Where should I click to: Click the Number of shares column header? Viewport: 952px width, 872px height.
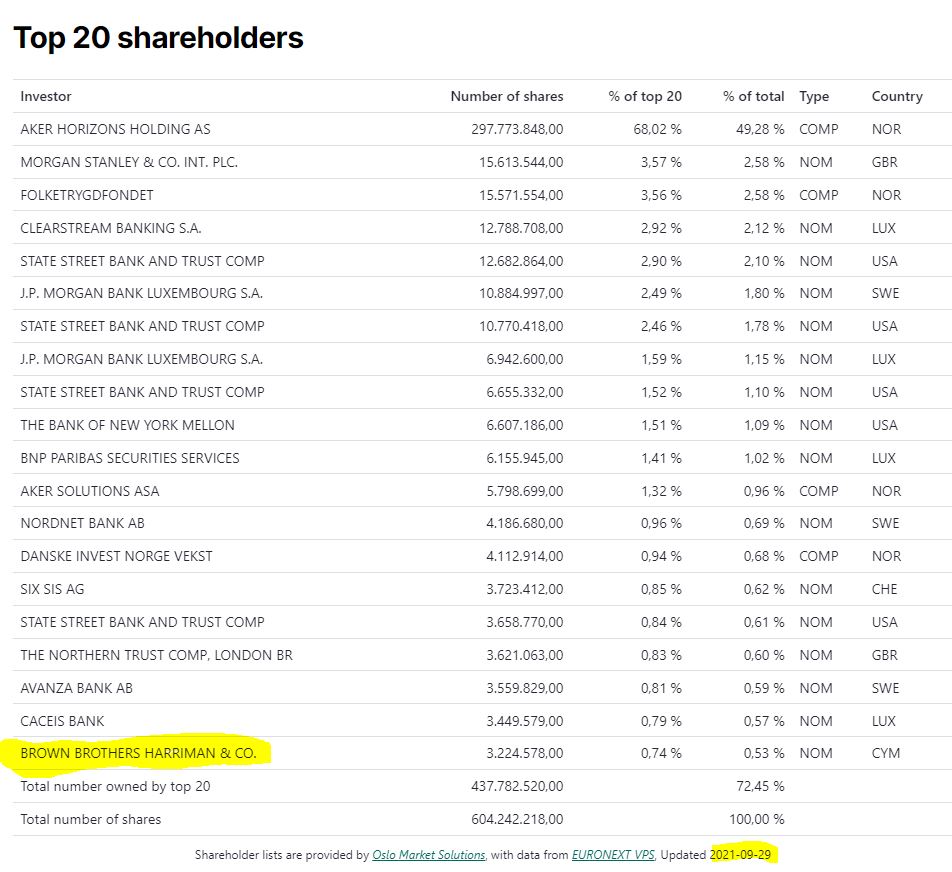coord(506,96)
